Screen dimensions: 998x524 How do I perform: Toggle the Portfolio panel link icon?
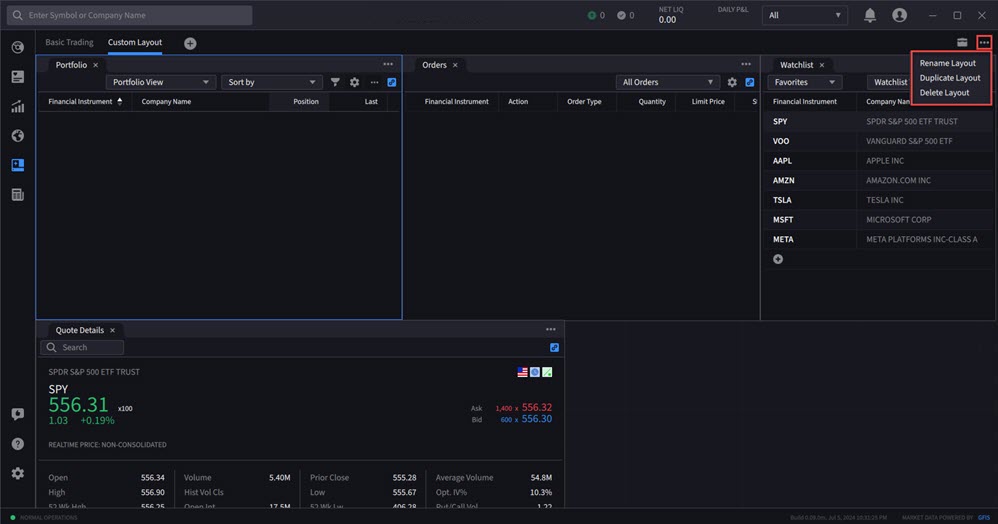coord(392,82)
